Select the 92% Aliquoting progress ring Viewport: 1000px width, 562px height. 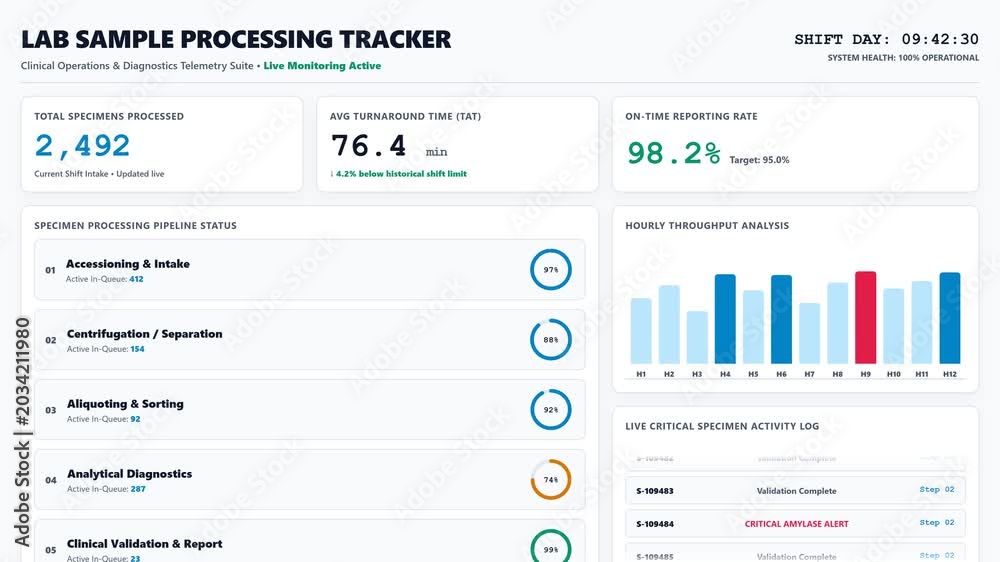[x=550, y=410]
